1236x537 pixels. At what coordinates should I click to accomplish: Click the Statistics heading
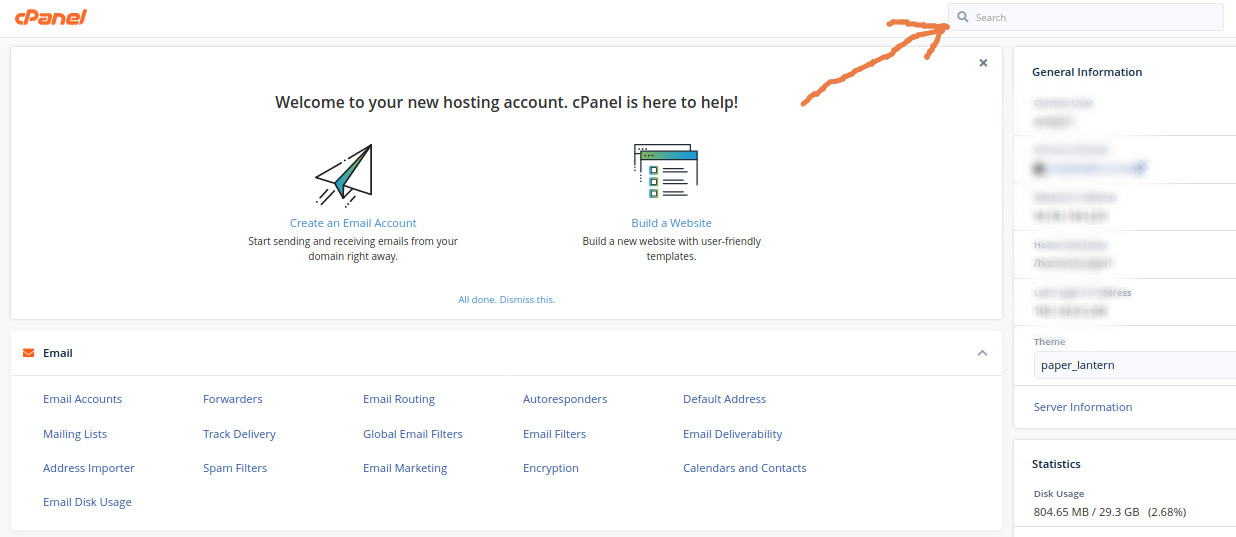coord(1056,464)
